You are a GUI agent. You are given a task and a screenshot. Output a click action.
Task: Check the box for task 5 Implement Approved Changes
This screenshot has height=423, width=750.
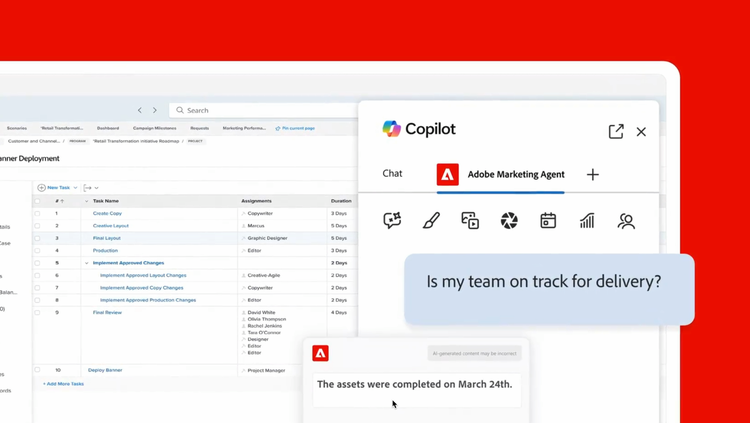pos(37,263)
